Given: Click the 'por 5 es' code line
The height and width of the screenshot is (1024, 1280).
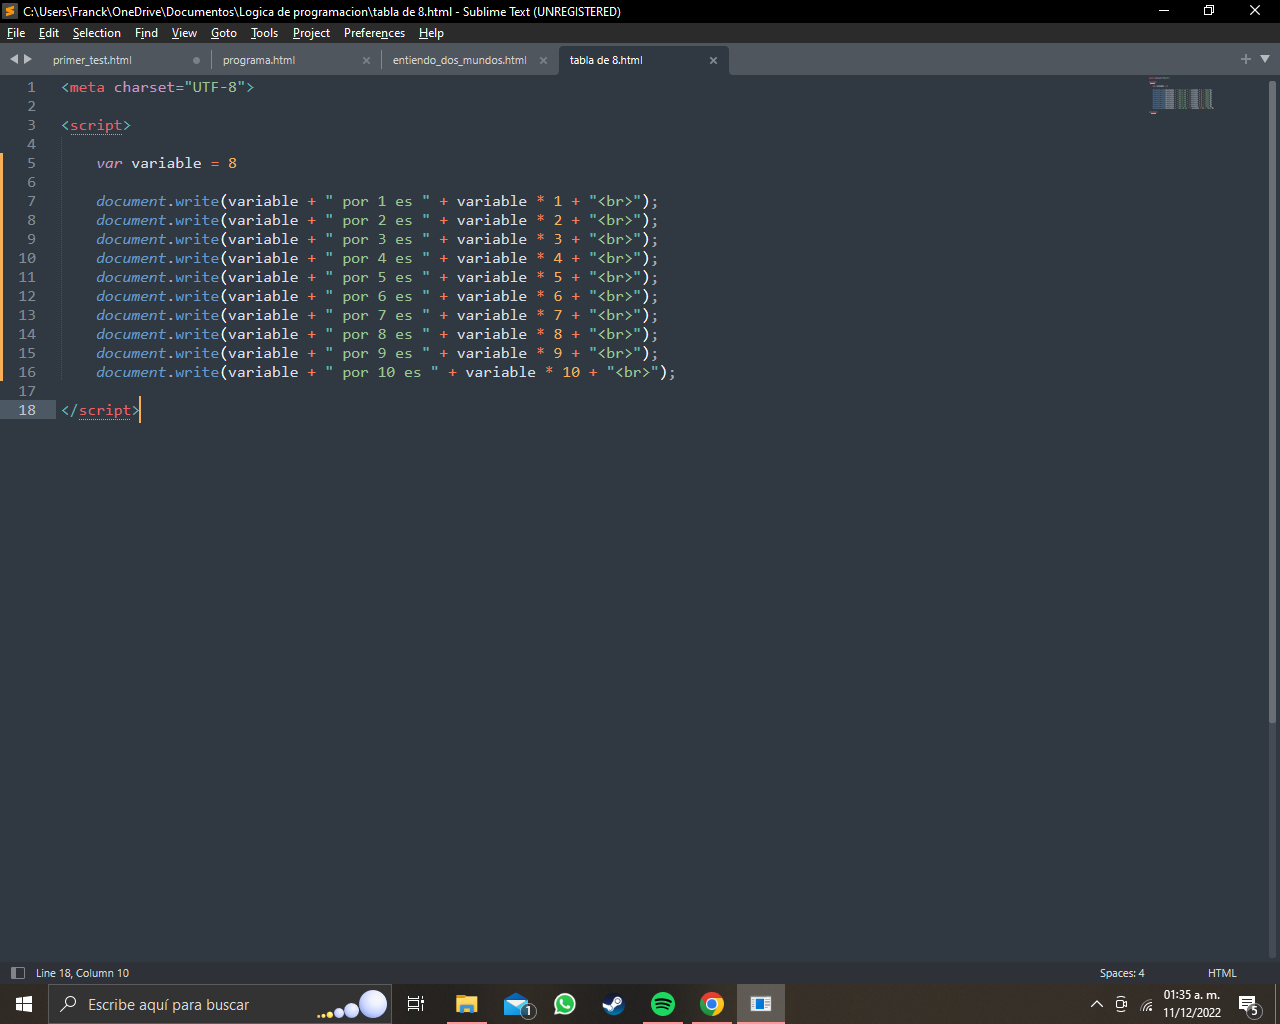Looking at the screenshot, I should click(377, 277).
